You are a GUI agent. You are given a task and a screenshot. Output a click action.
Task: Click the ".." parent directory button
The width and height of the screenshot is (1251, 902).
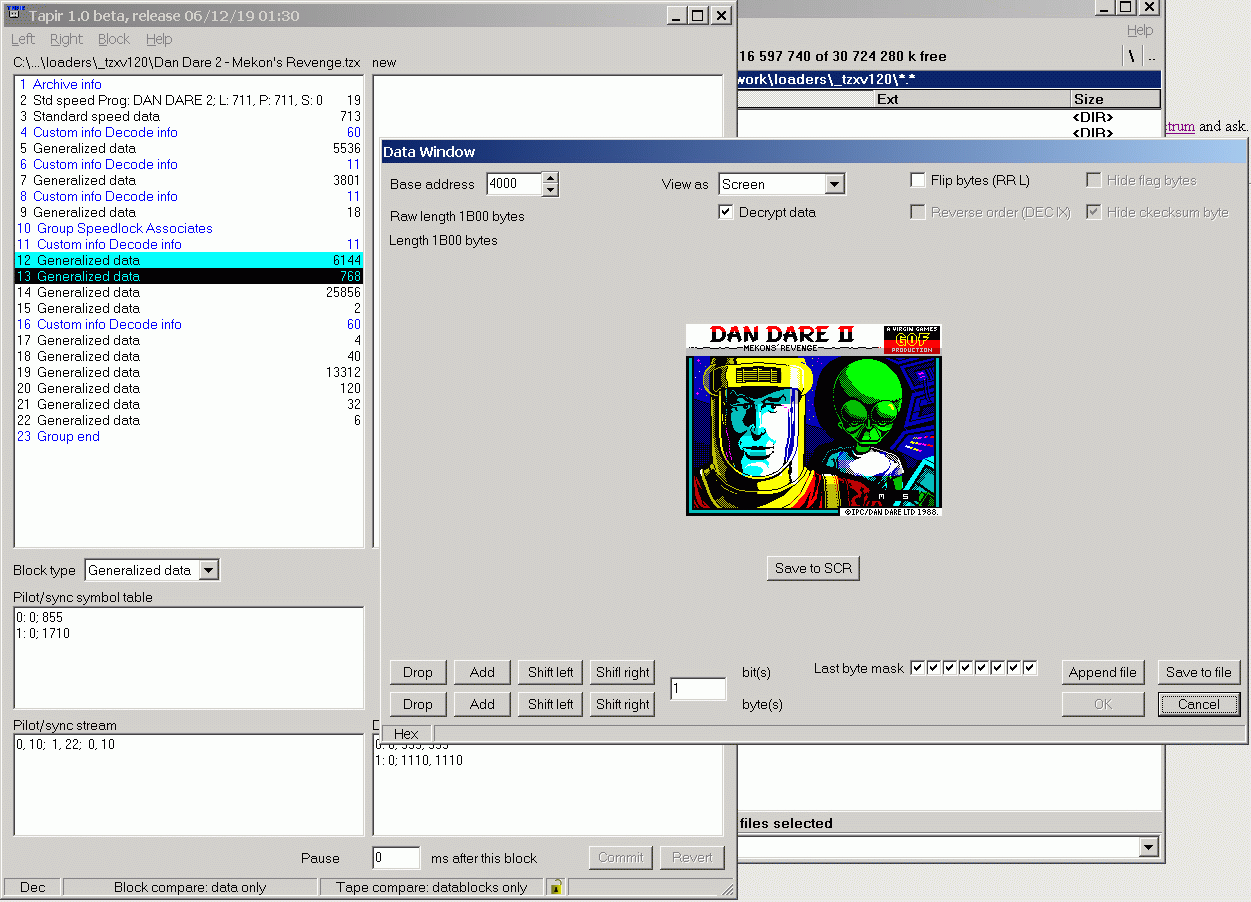coord(1151,56)
